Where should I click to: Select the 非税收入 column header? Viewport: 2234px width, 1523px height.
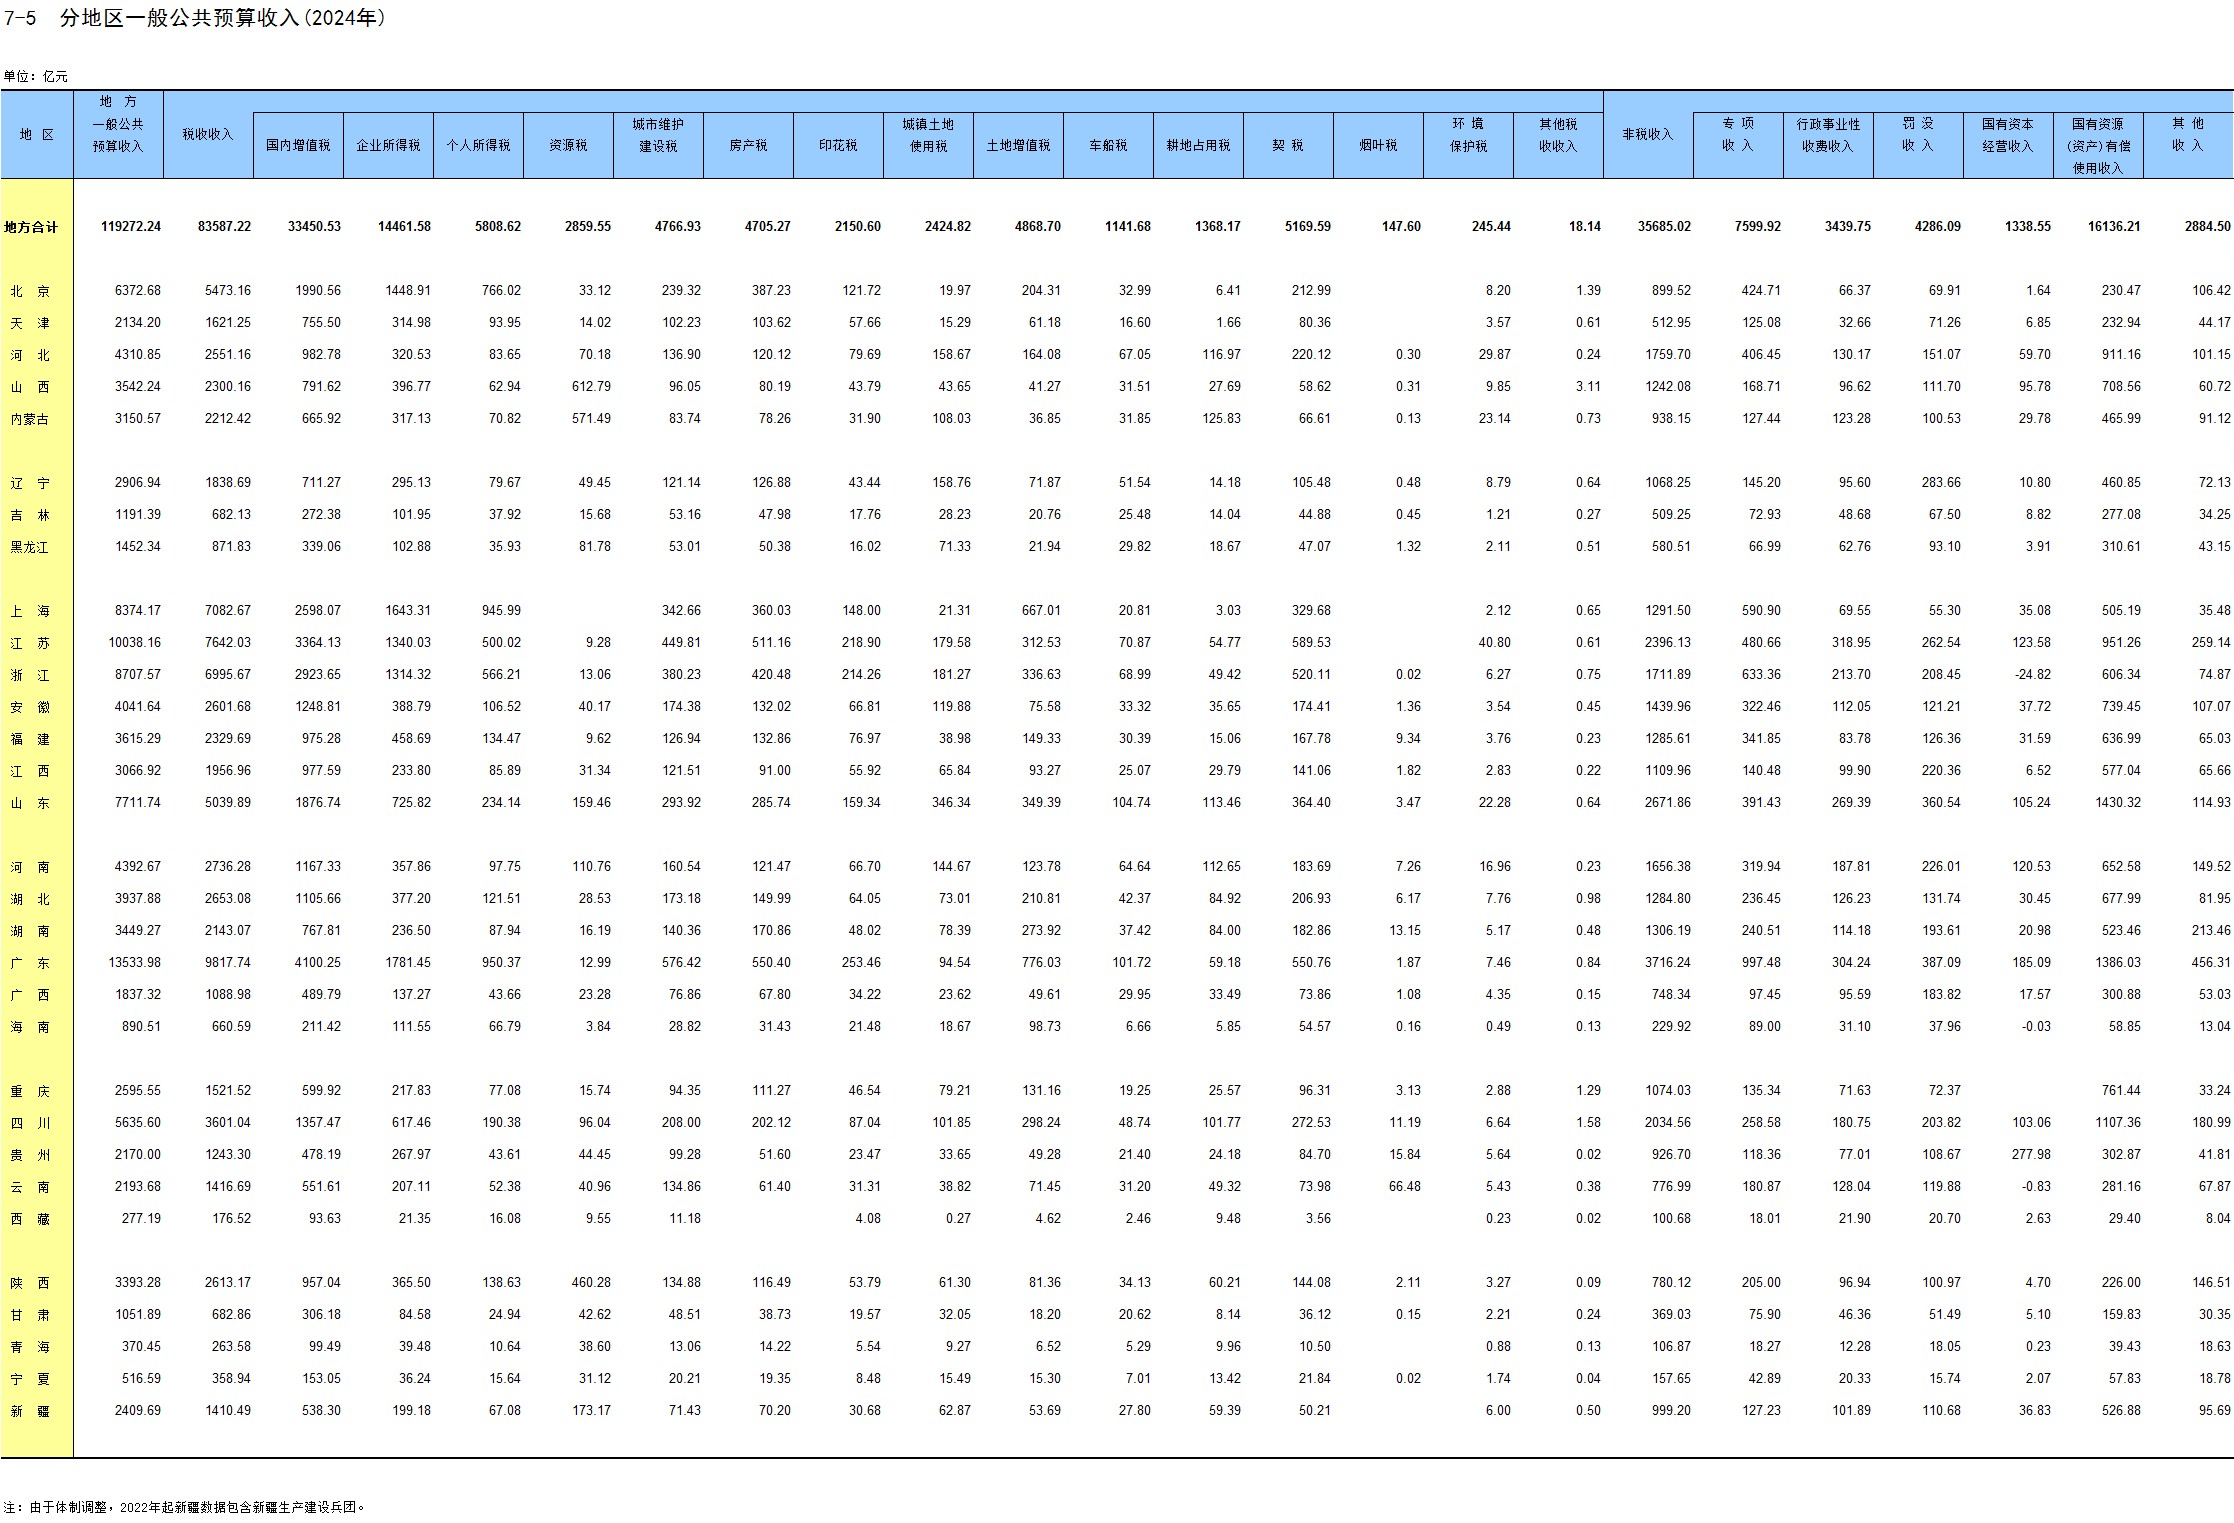tap(1648, 135)
